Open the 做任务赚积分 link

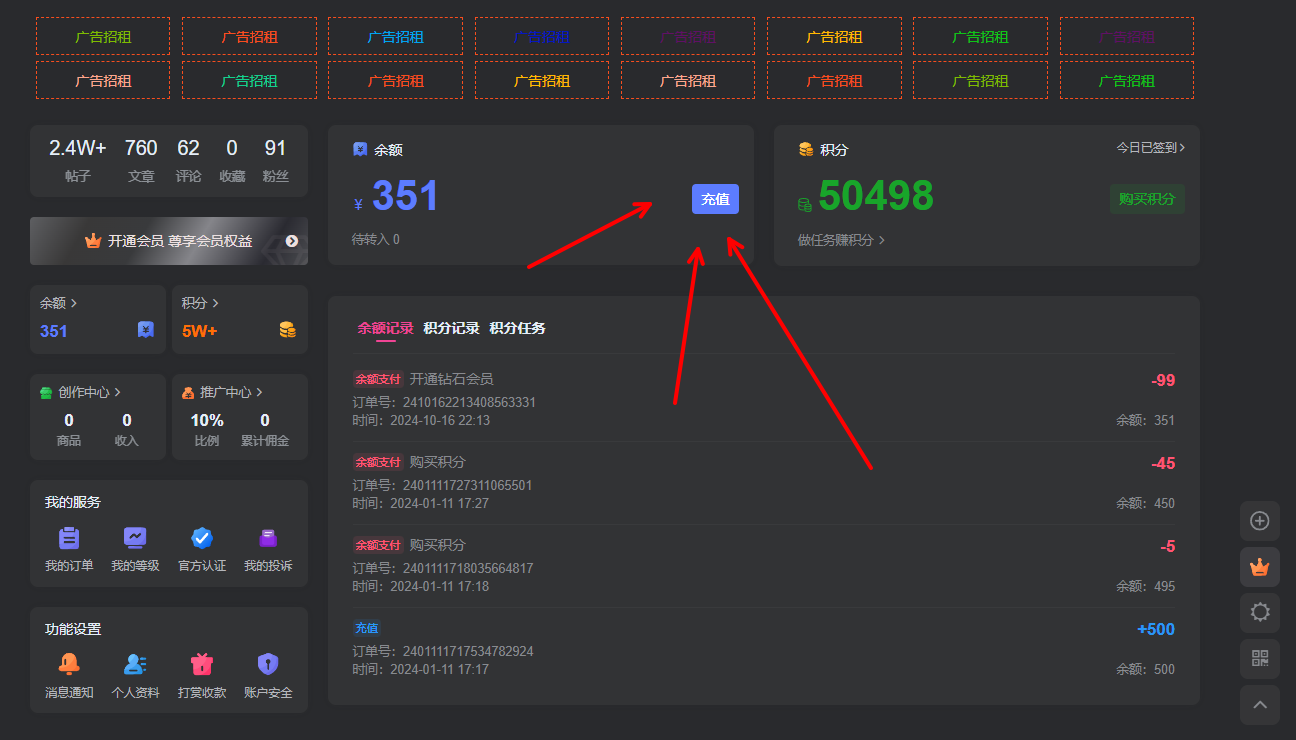pos(841,240)
